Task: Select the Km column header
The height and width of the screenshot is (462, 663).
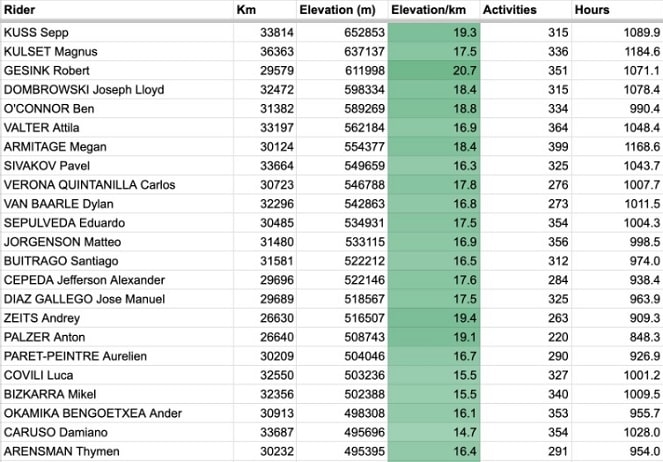Action: (265, 10)
